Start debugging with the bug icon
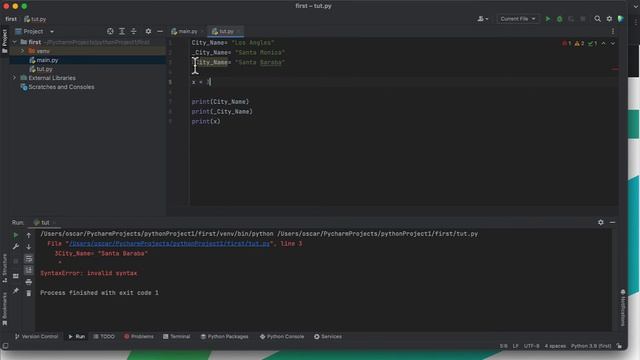This screenshot has height=360, width=640. point(560,19)
